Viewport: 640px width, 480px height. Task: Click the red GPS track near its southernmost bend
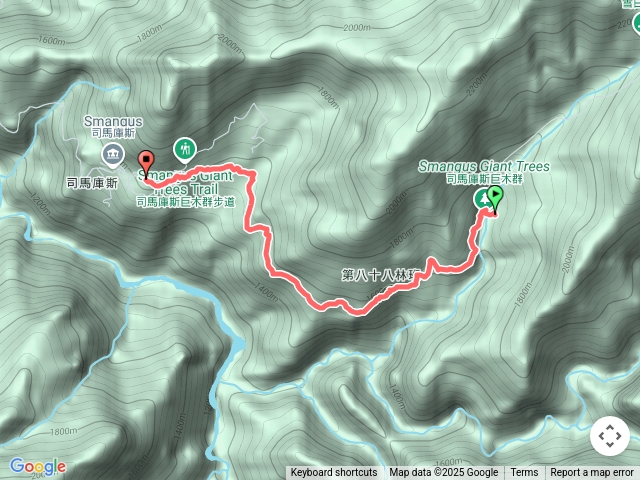[x=358, y=312]
